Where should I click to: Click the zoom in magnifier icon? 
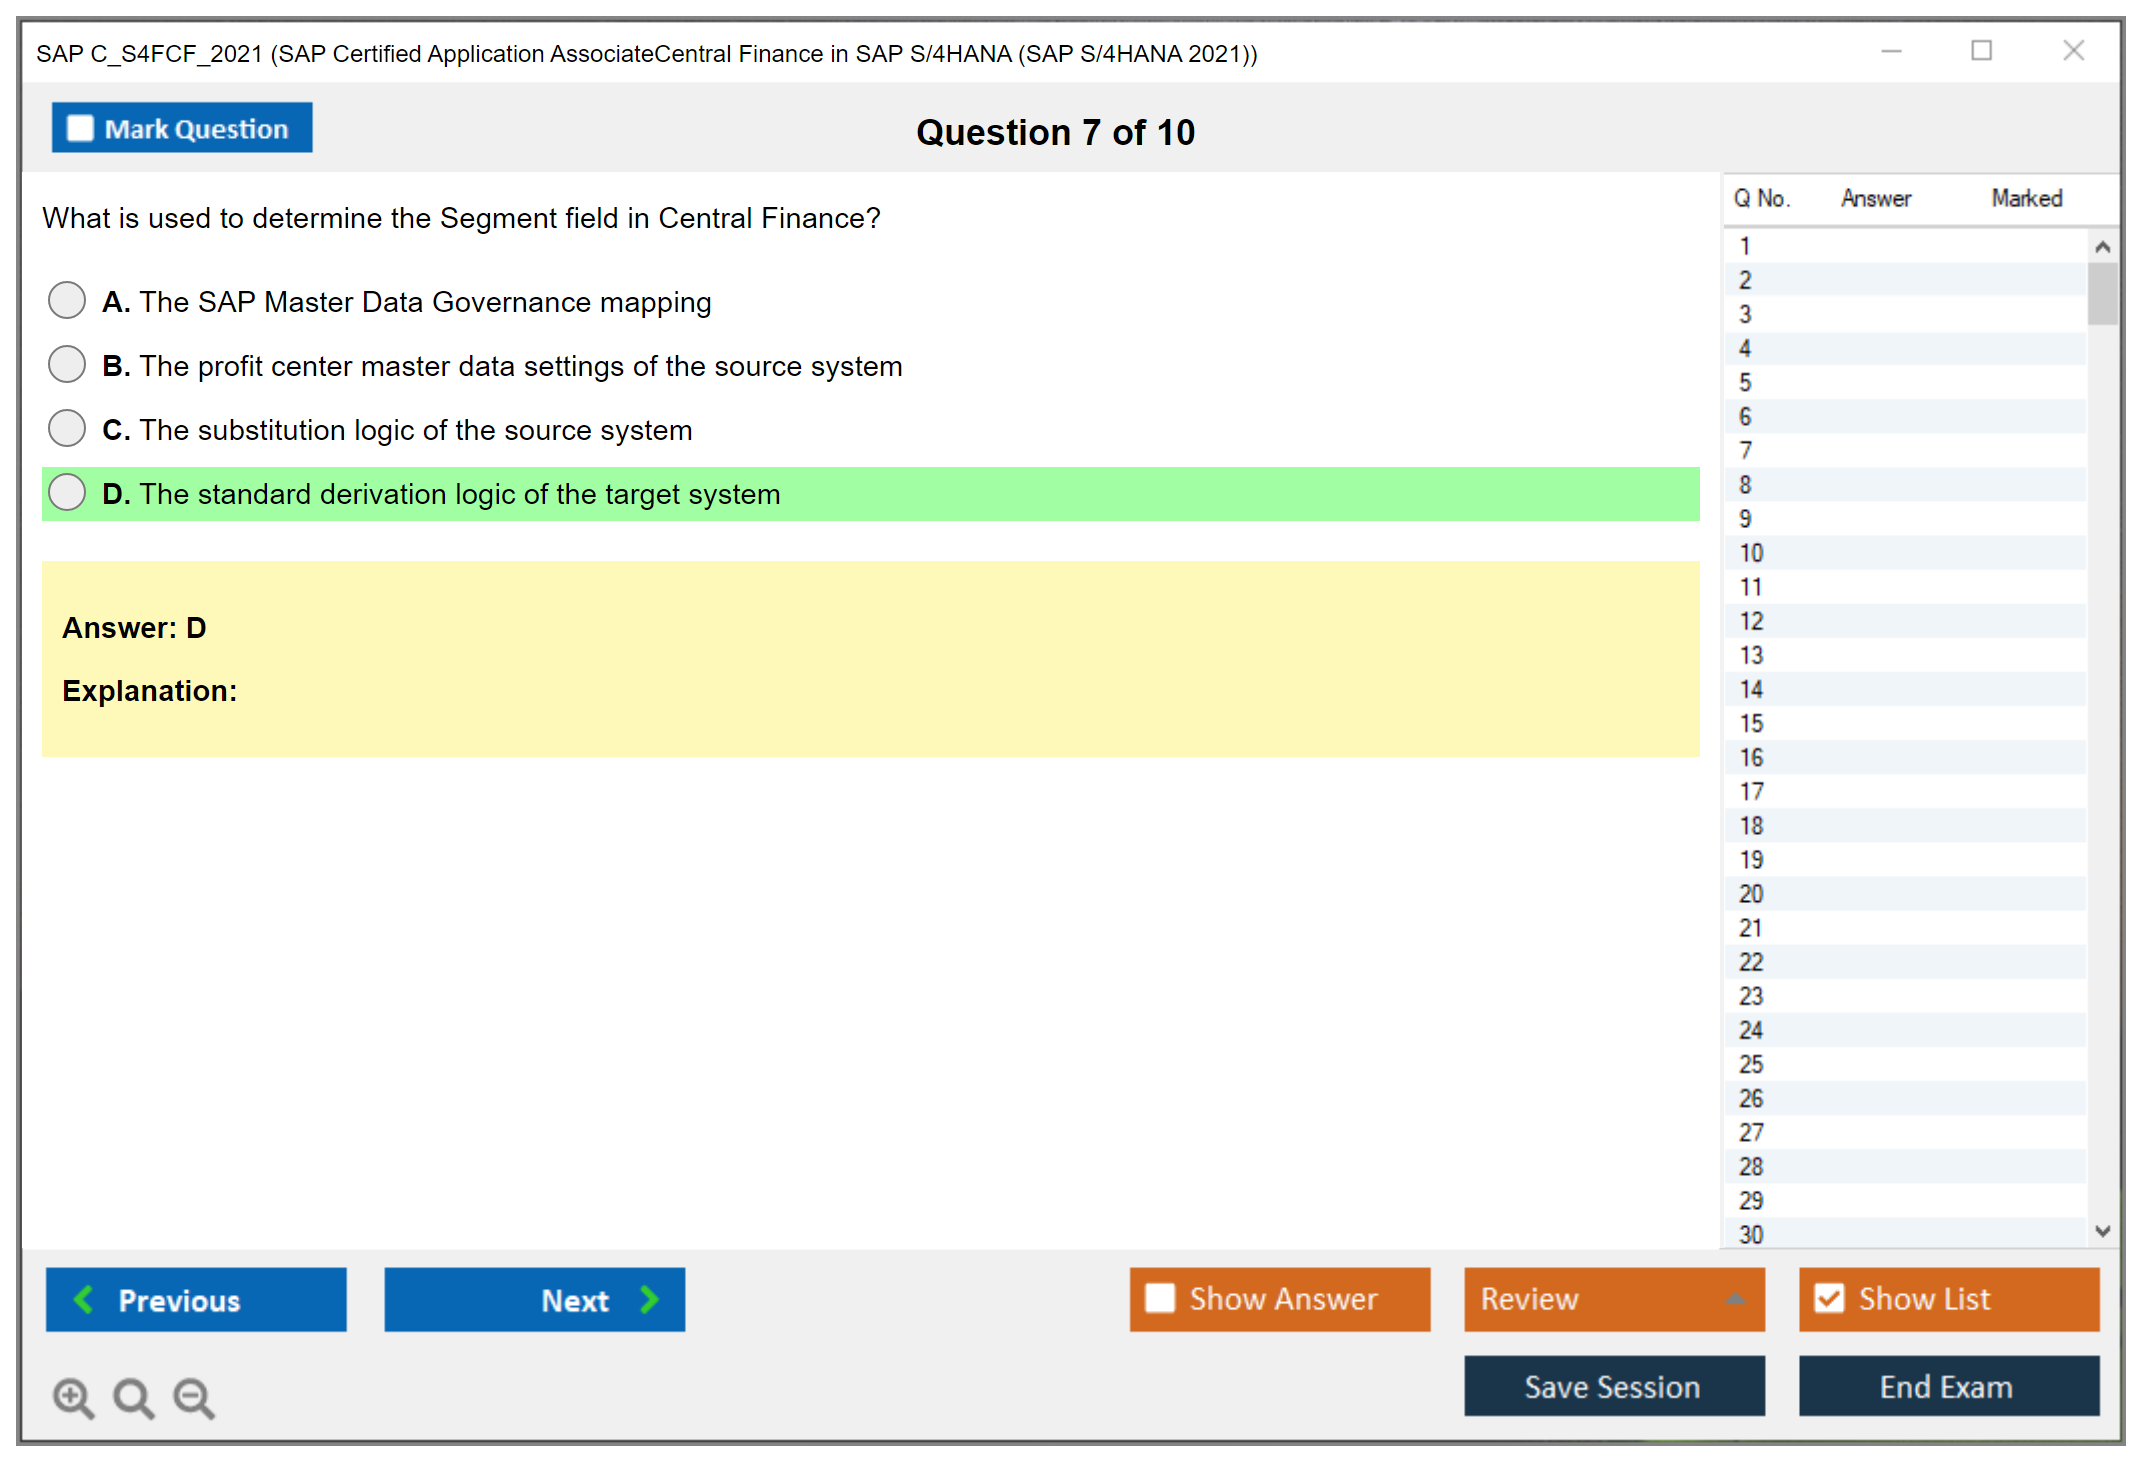(x=73, y=1397)
